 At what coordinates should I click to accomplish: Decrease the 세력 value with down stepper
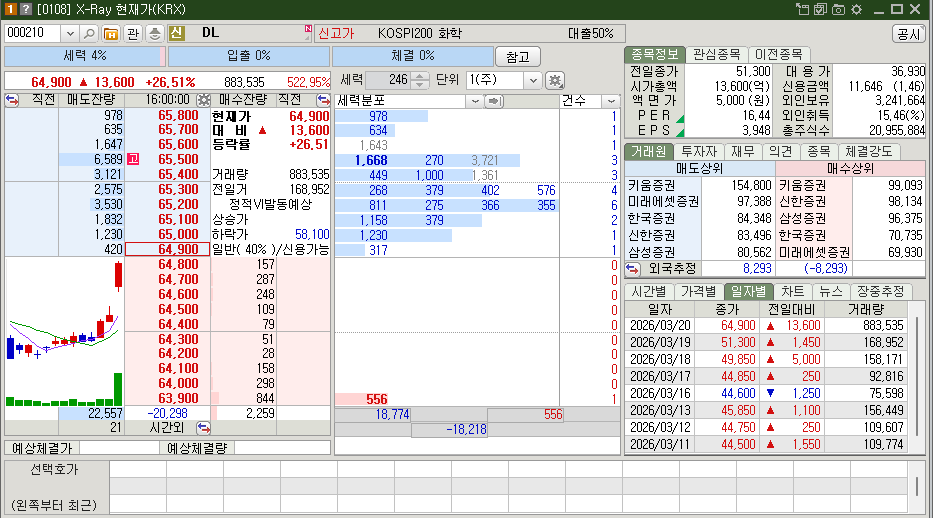tap(419, 84)
